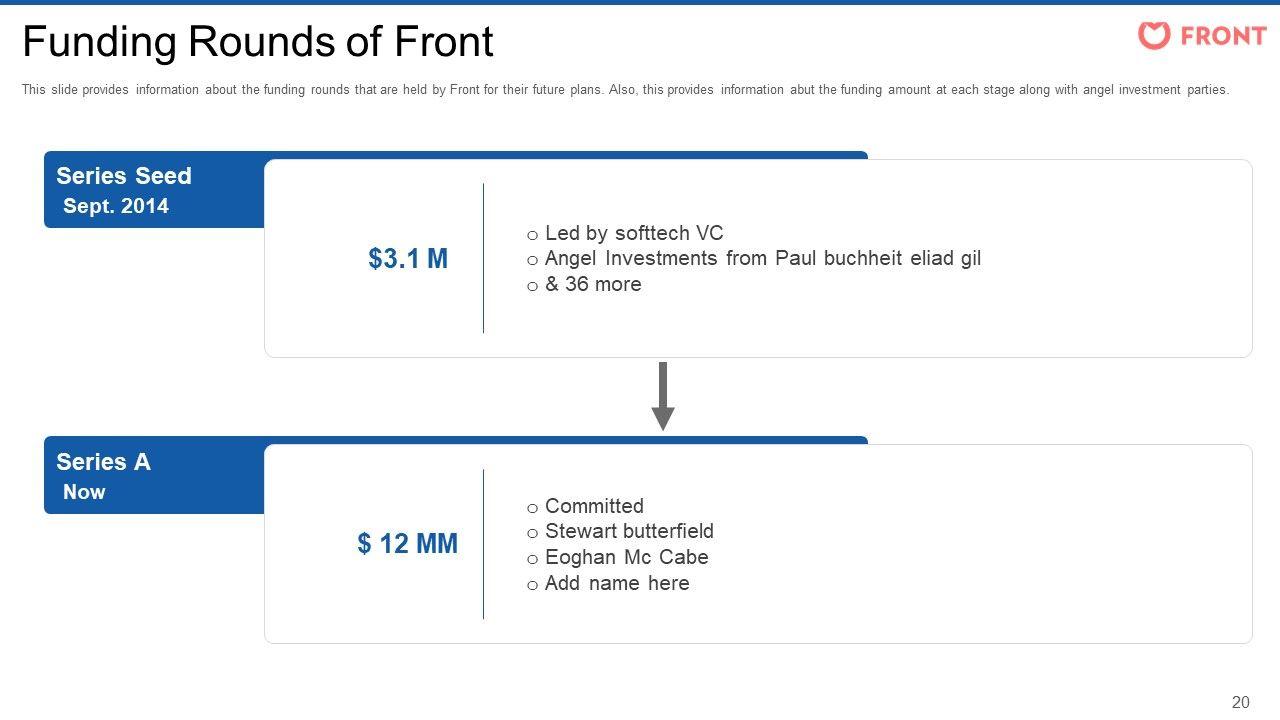1280x720 pixels.
Task: Click the slide page number 20
Action: point(1240,702)
